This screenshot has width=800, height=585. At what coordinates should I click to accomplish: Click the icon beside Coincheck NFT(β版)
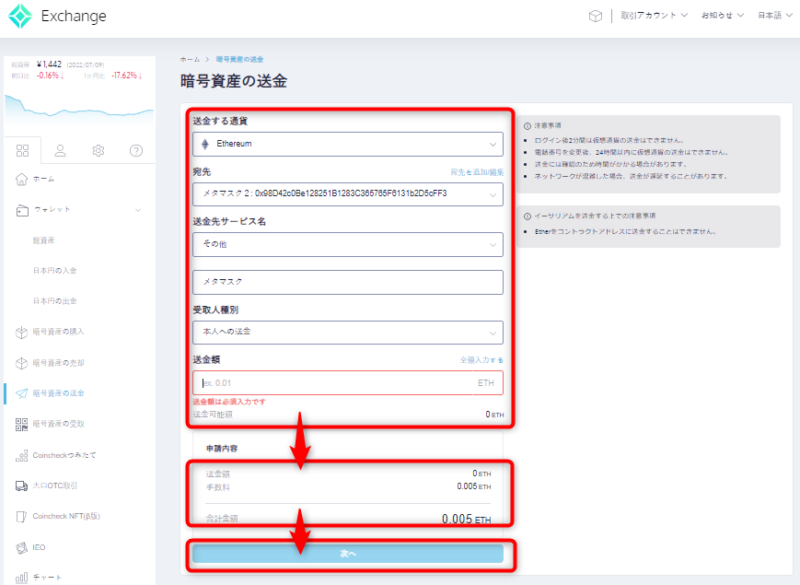(x=21, y=517)
